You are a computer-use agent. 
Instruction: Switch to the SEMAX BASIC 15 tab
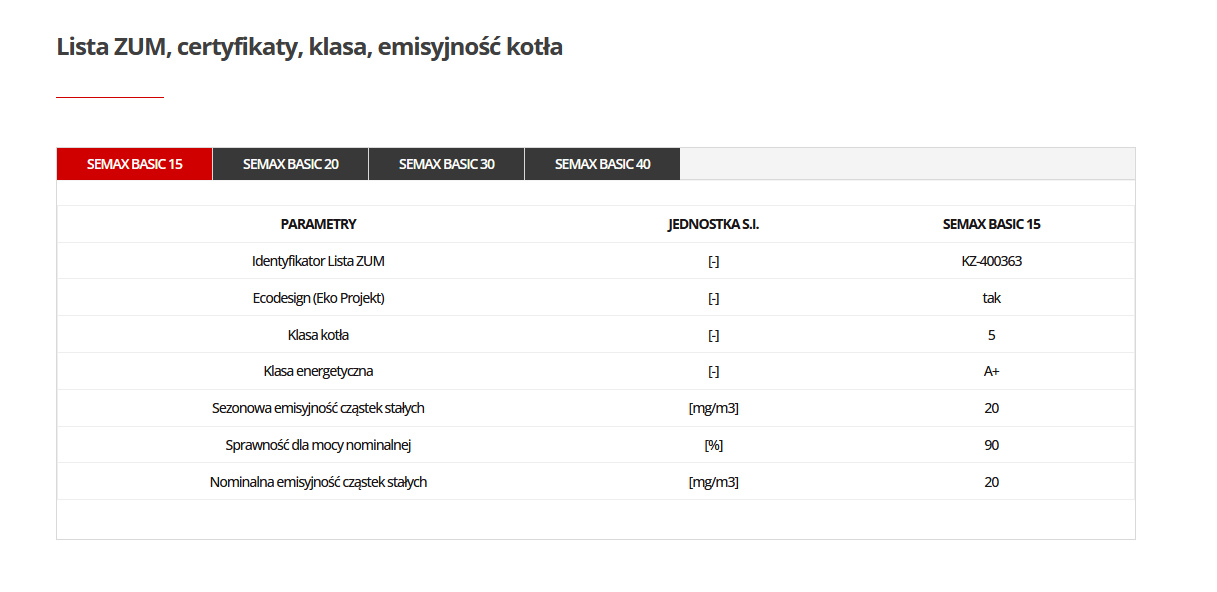click(134, 164)
